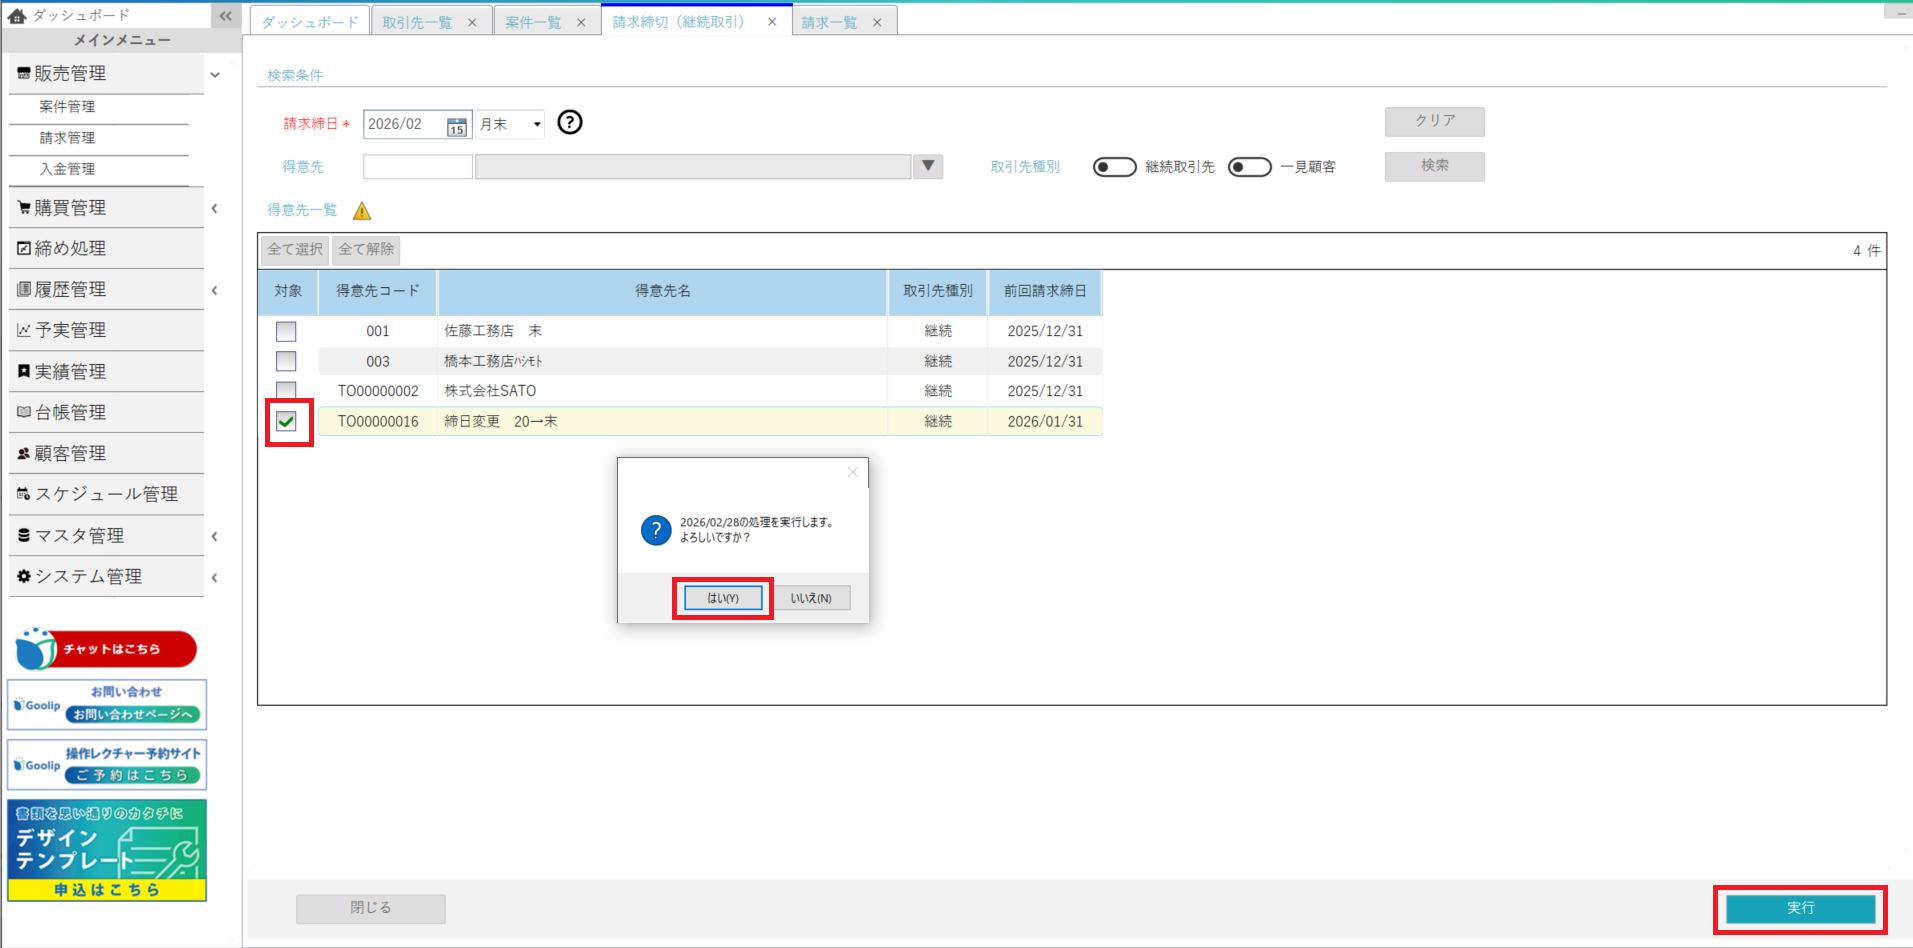The height and width of the screenshot is (948, 1913).
Task: Open the 得意先 customer dropdown arrow
Action: (x=928, y=166)
